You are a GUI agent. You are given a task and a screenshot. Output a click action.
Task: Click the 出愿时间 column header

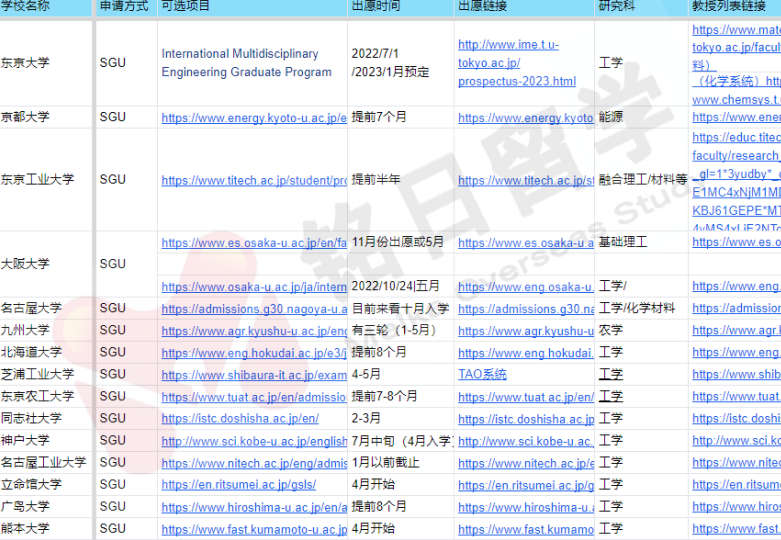(x=375, y=7)
